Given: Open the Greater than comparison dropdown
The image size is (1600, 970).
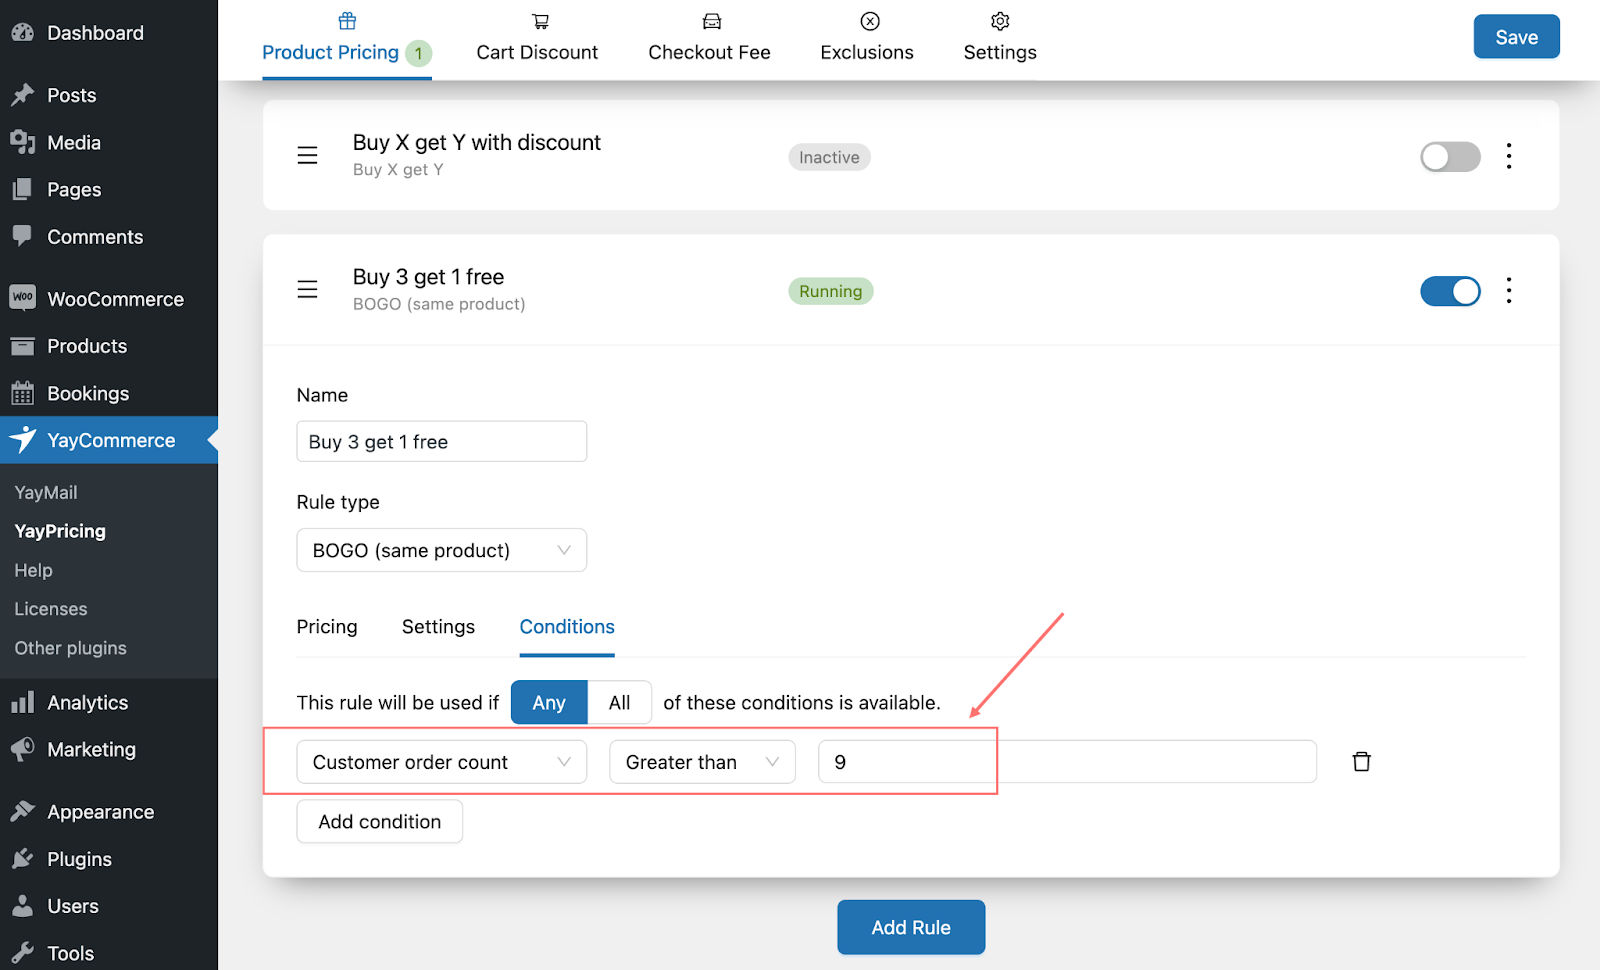Looking at the screenshot, I should [702, 762].
